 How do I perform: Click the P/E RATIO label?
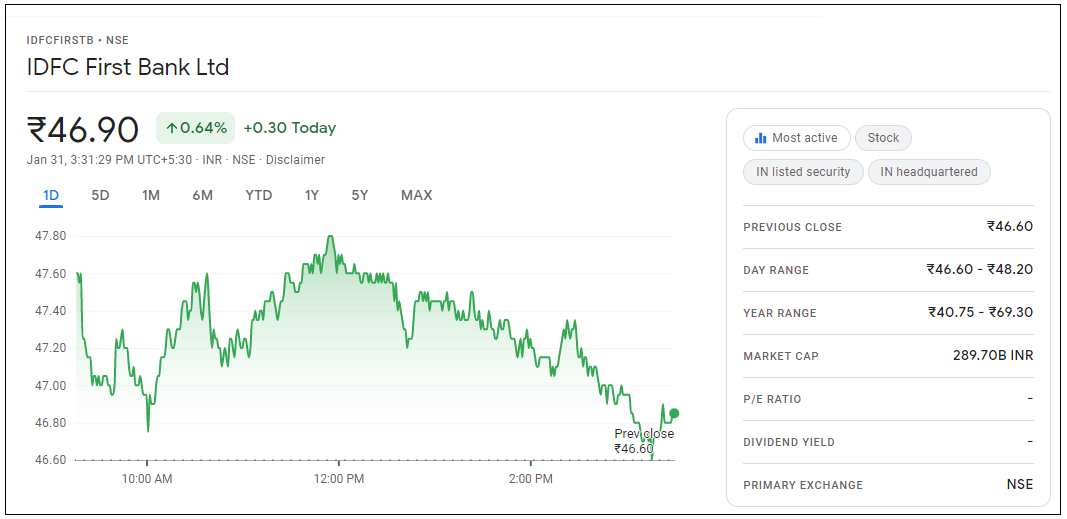772,399
